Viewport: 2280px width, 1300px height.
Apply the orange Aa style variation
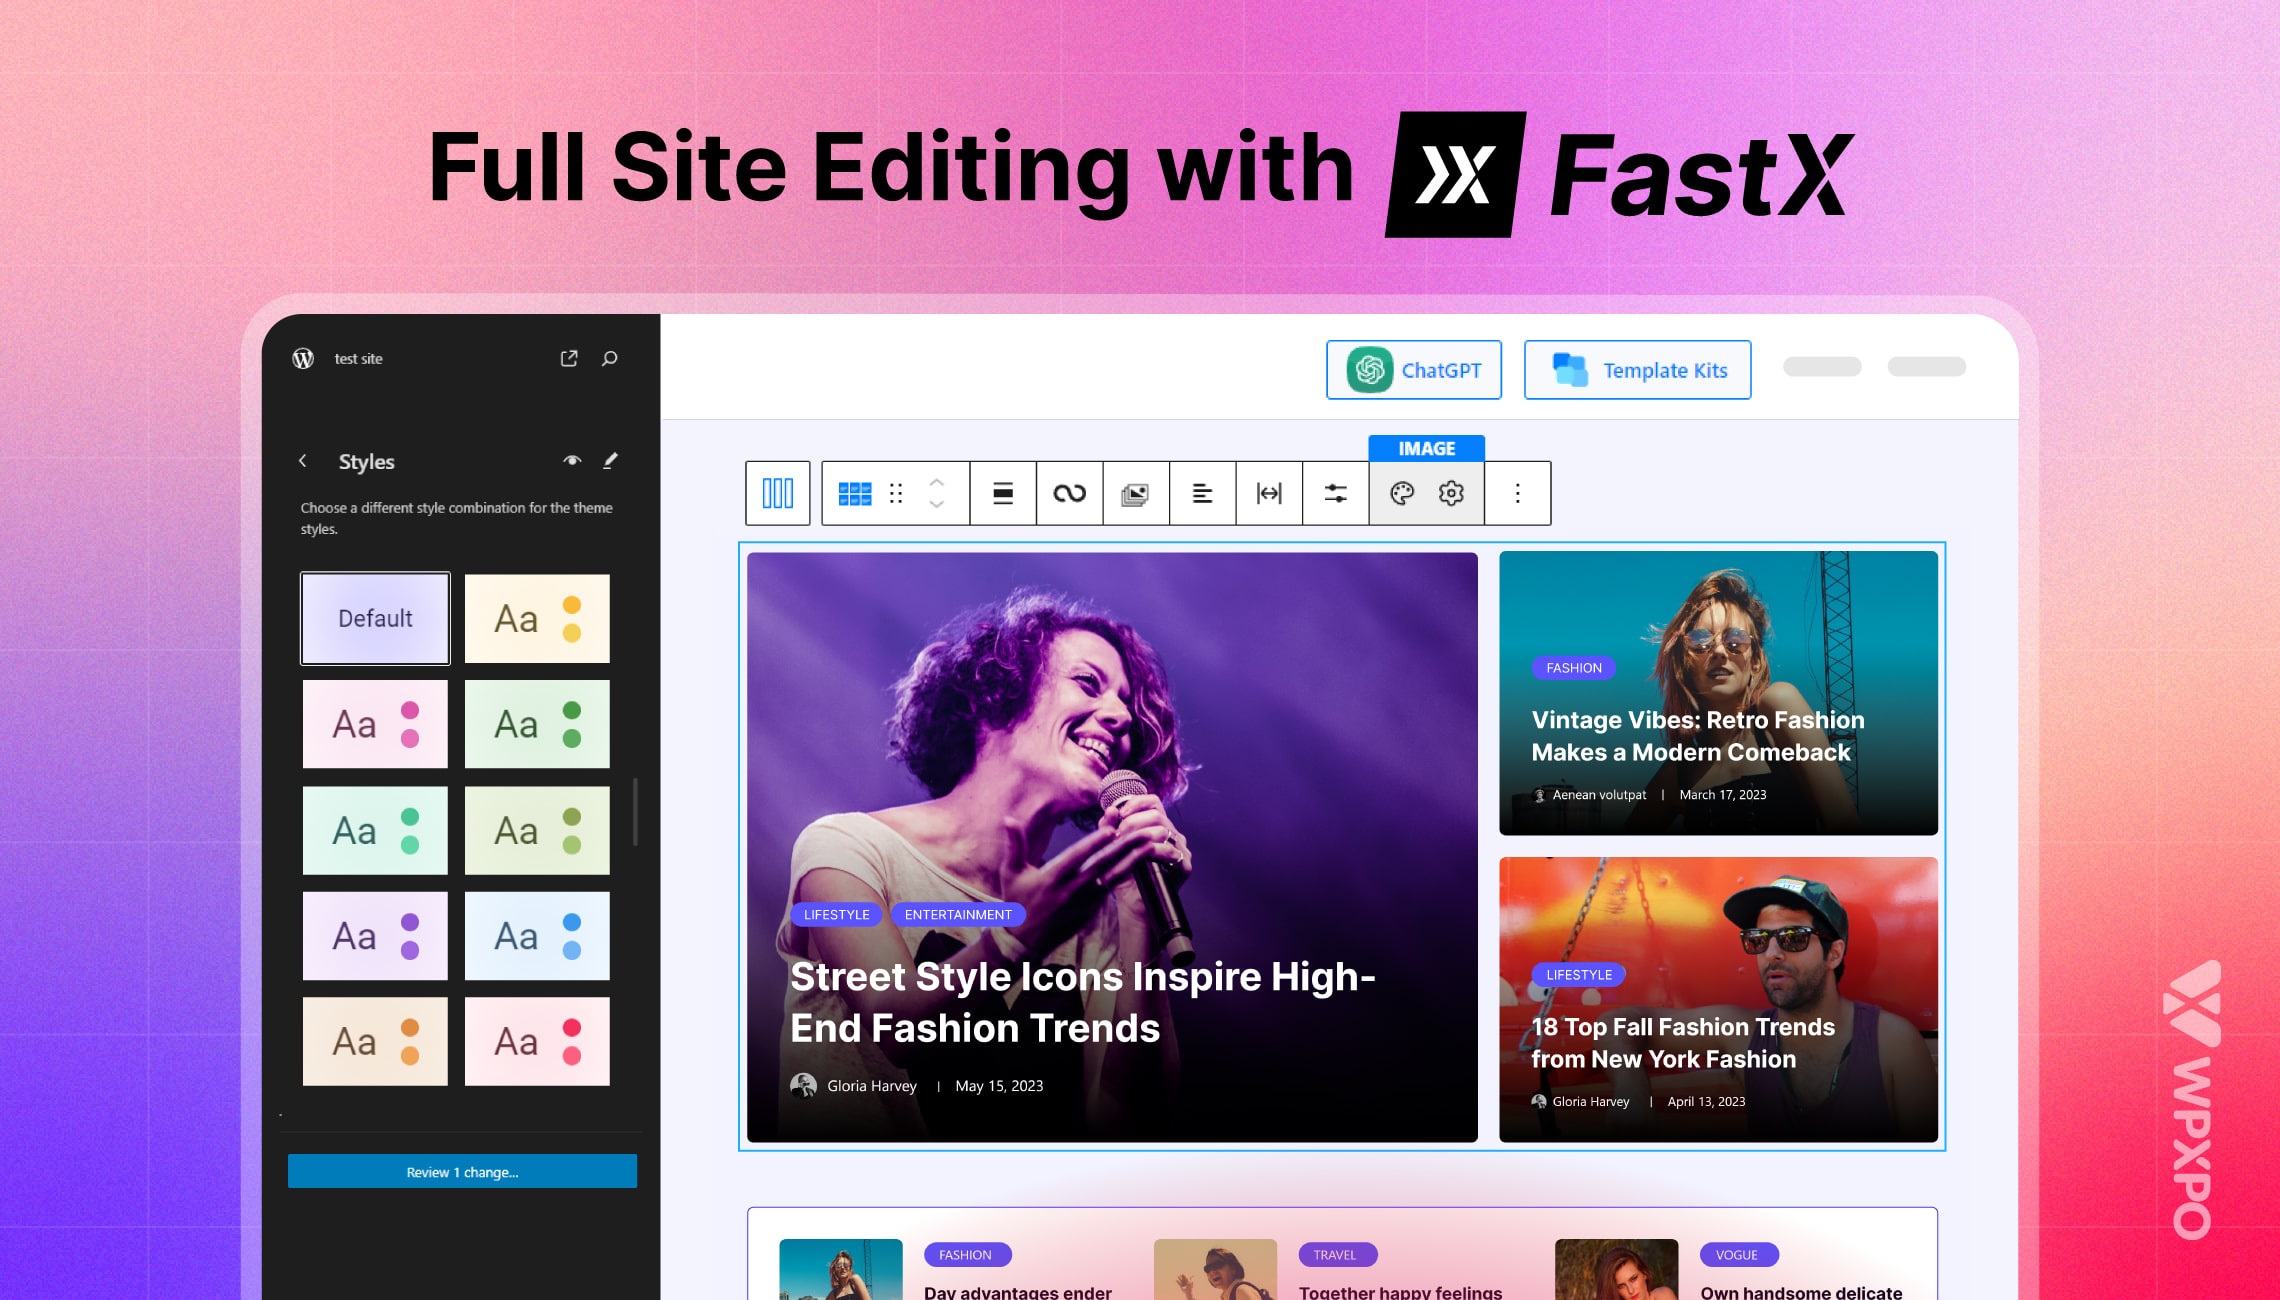pyautogui.click(x=375, y=1041)
